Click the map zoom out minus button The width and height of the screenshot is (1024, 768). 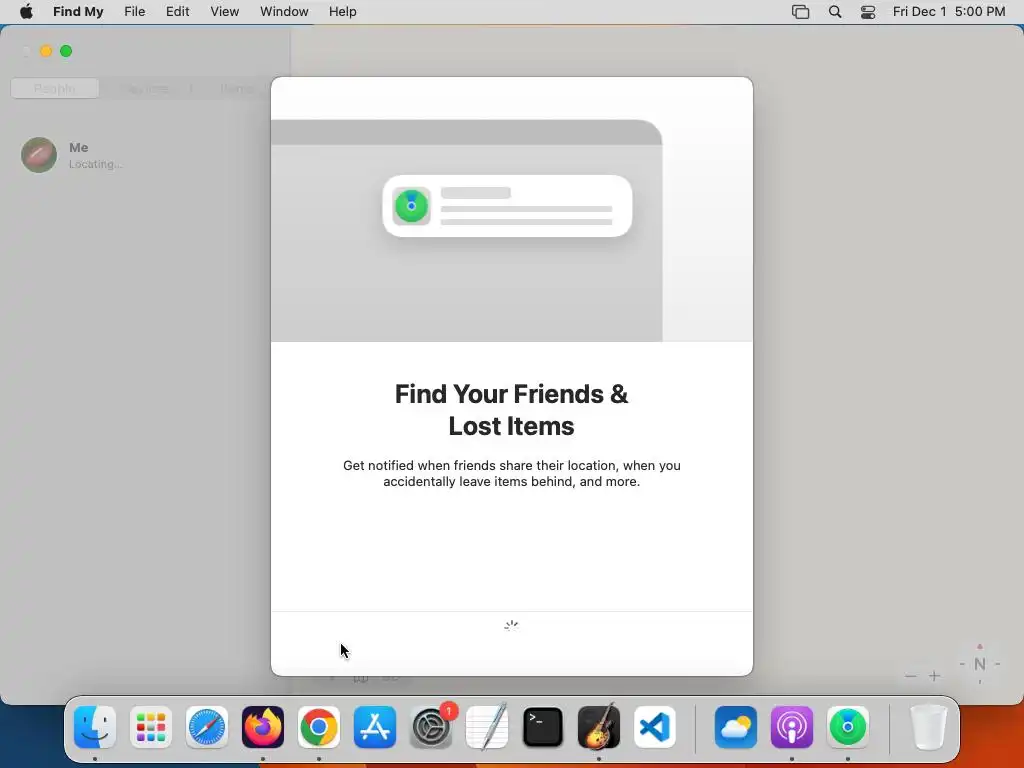tap(911, 676)
